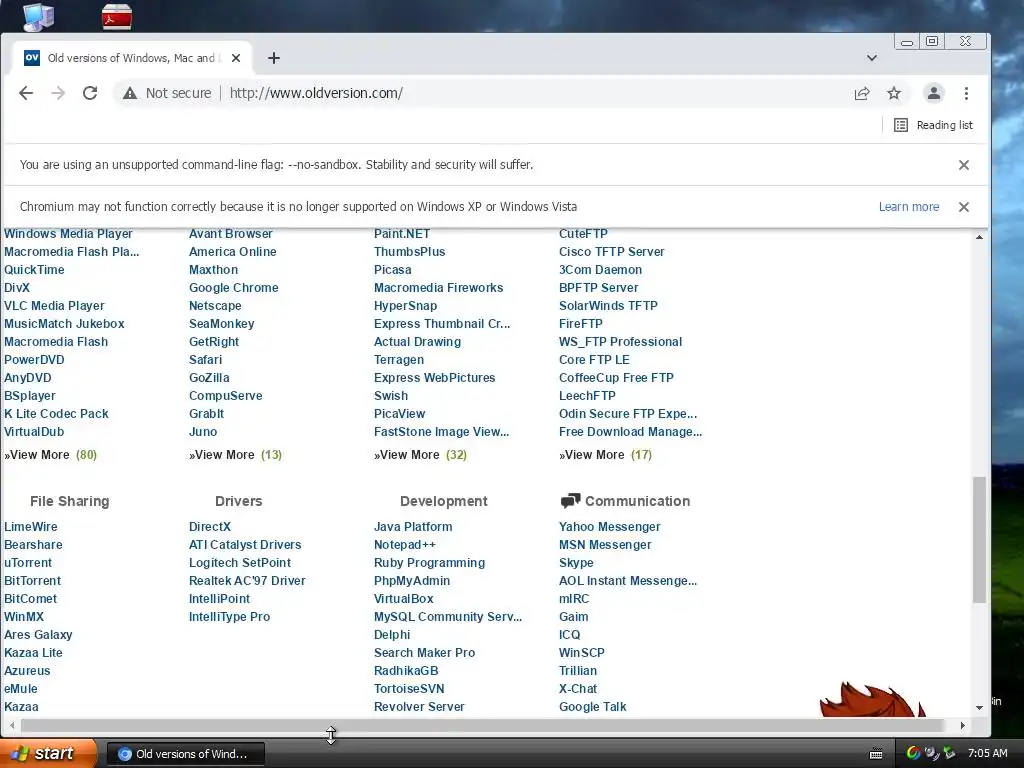The image size is (1024, 768).
Task: Open the uTorrent link
Action: [x=27, y=562]
